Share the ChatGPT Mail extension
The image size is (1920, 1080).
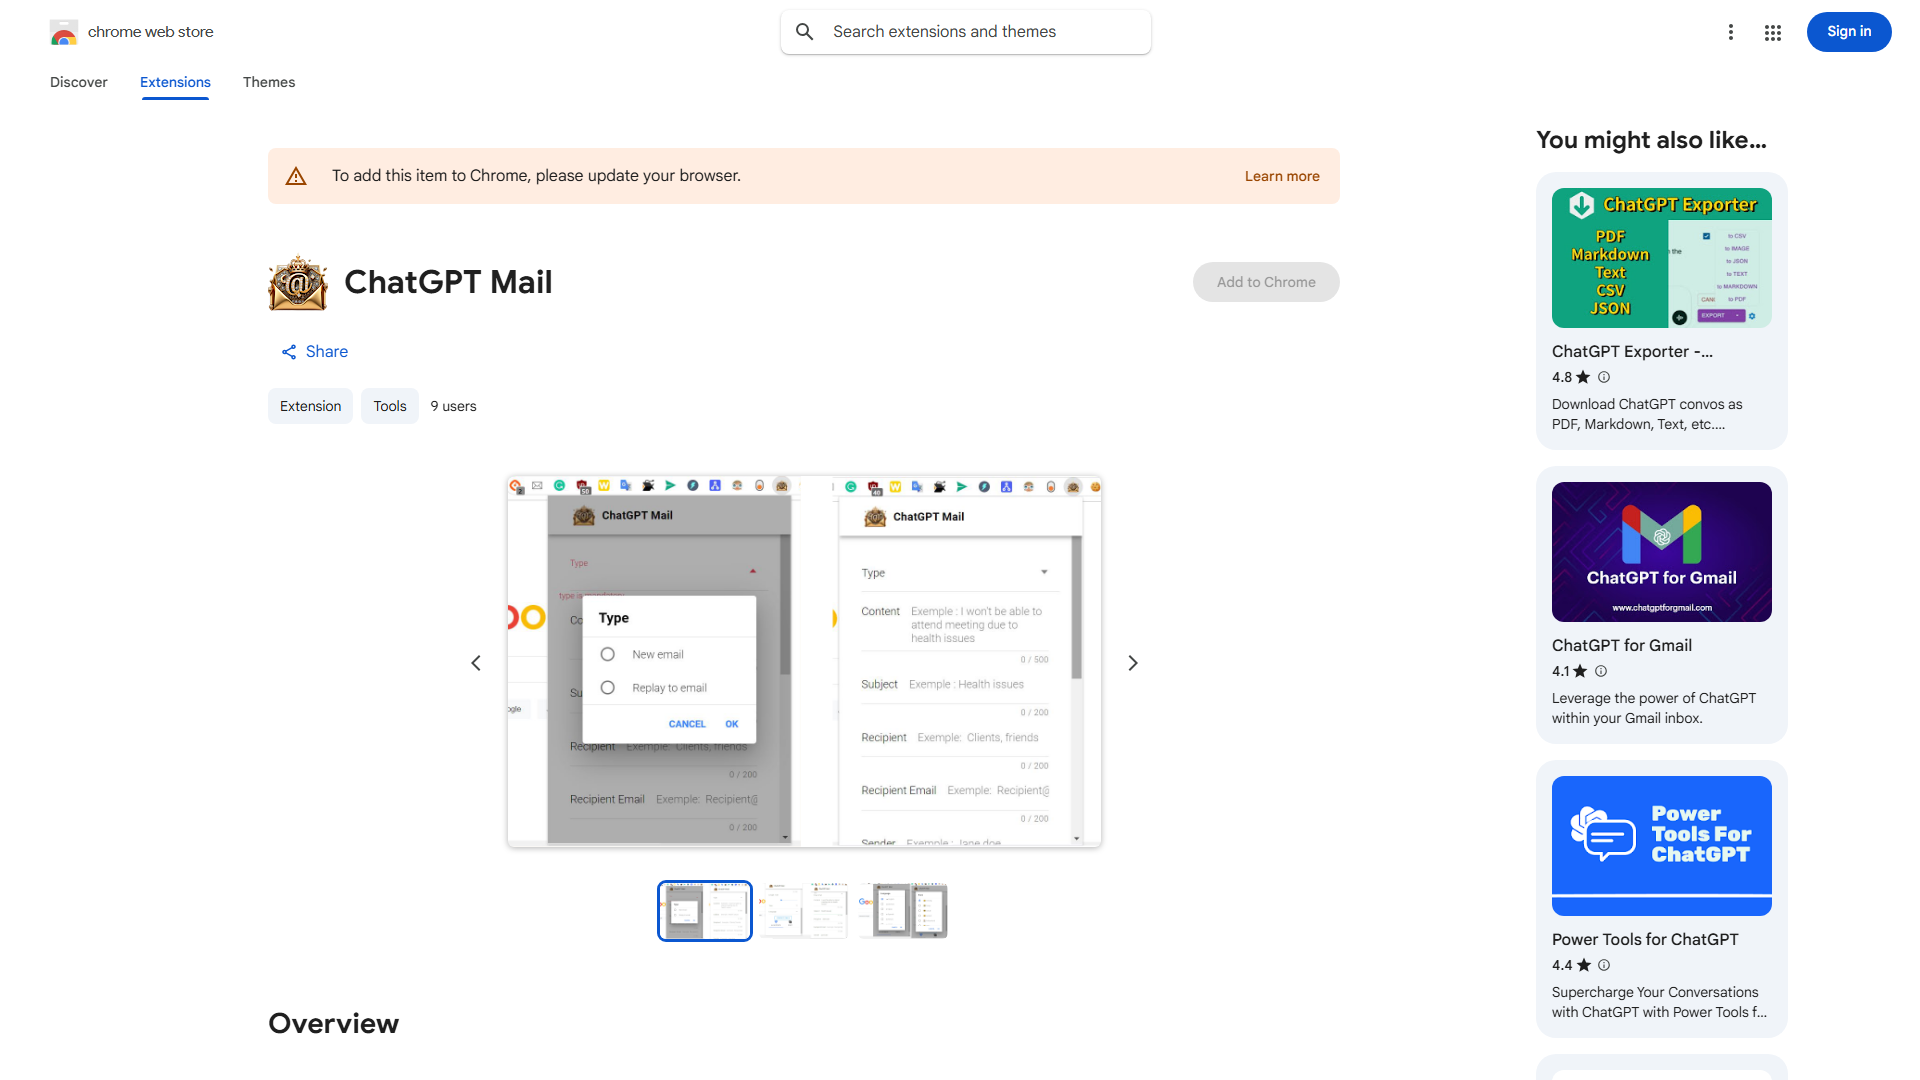(314, 351)
